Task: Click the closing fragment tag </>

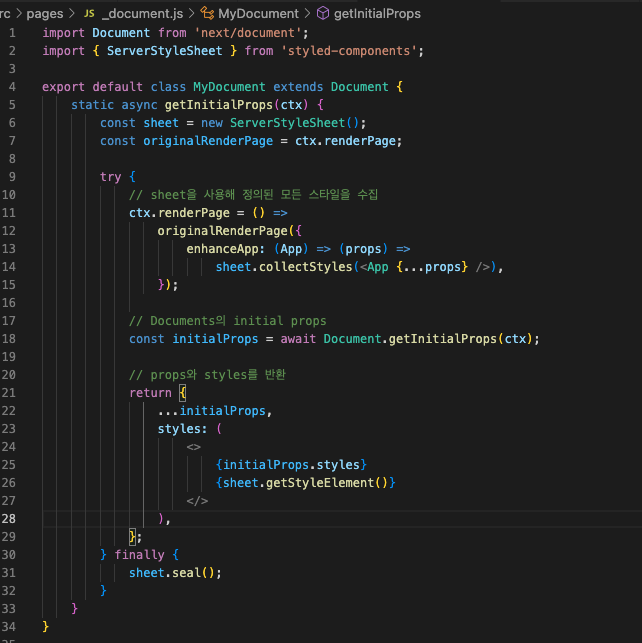Action: pyautogui.click(x=197, y=501)
